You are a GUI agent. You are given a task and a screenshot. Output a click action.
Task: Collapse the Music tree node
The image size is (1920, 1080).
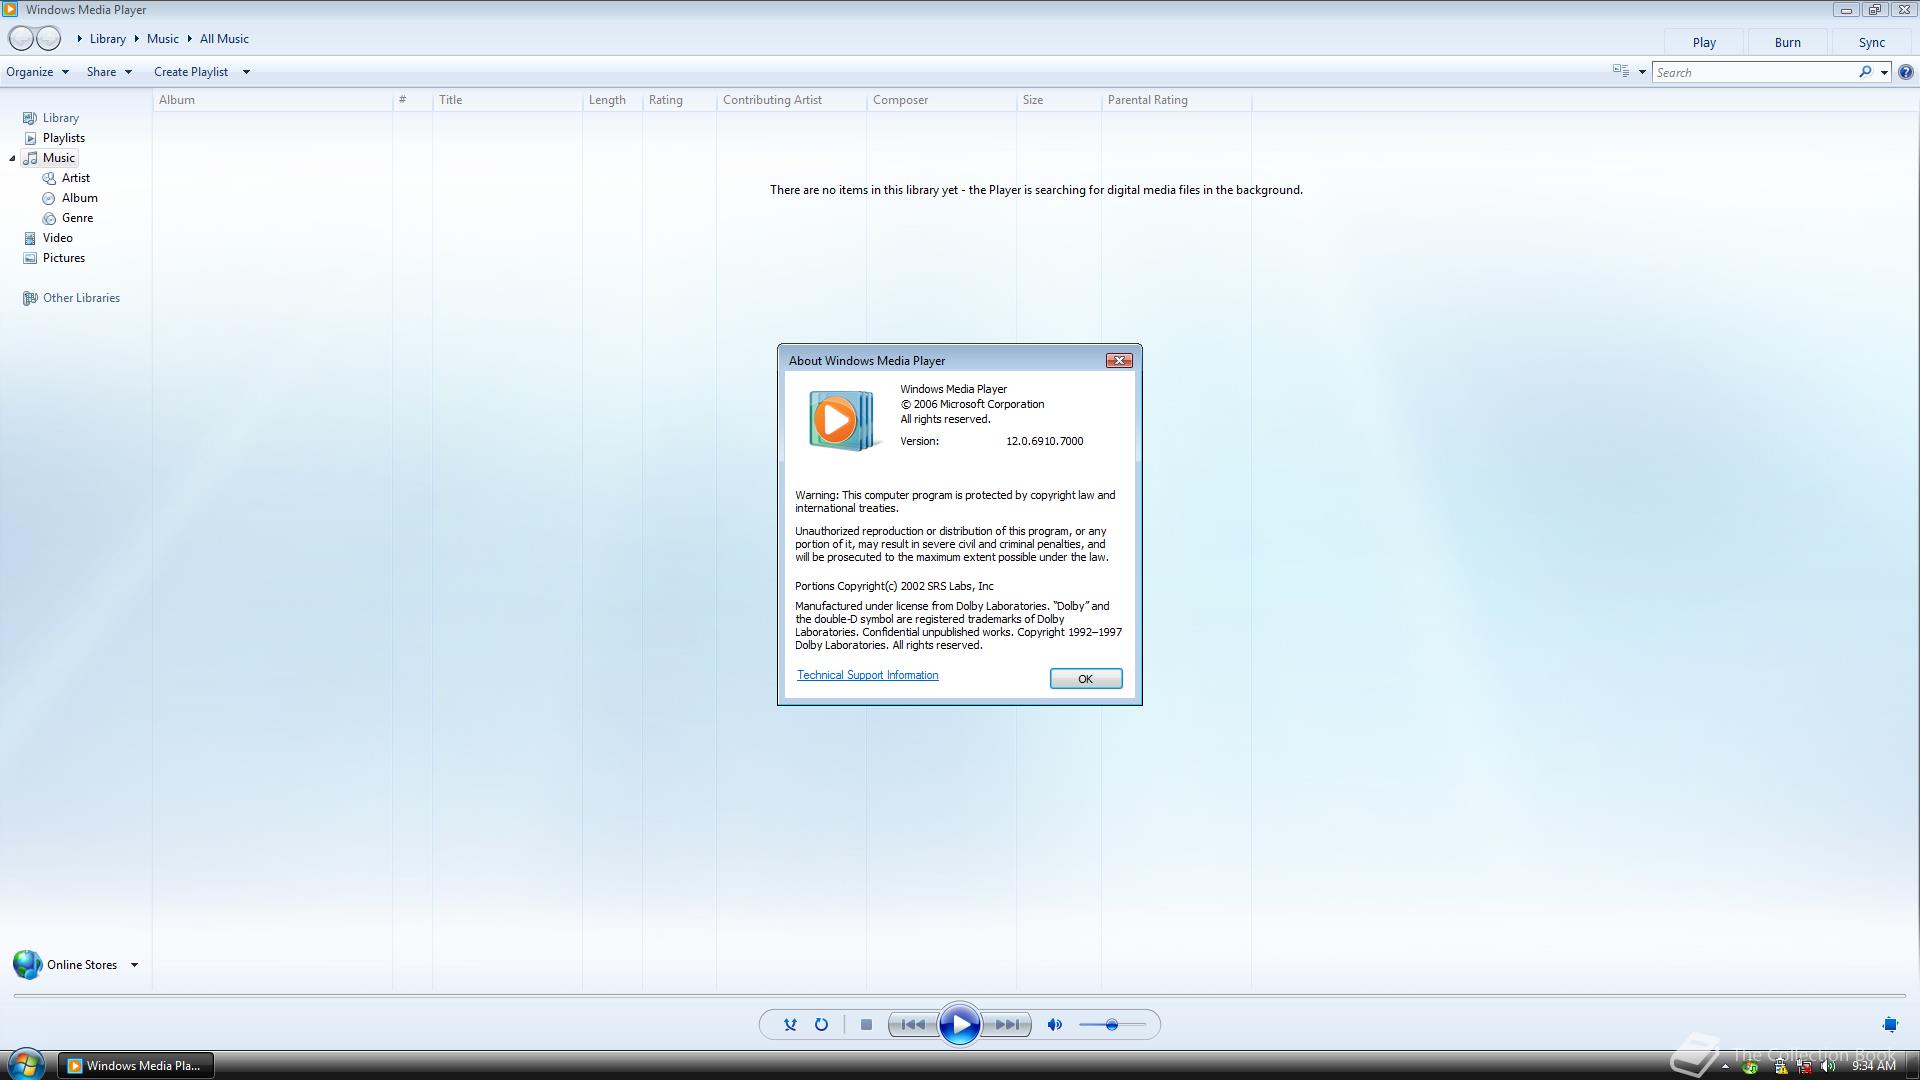[x=12, y=158]
